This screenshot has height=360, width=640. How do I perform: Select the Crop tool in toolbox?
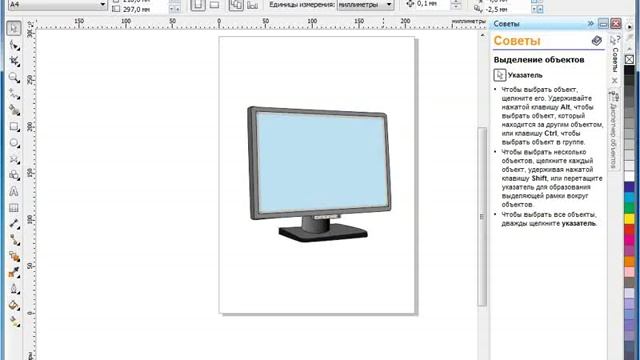14,62
